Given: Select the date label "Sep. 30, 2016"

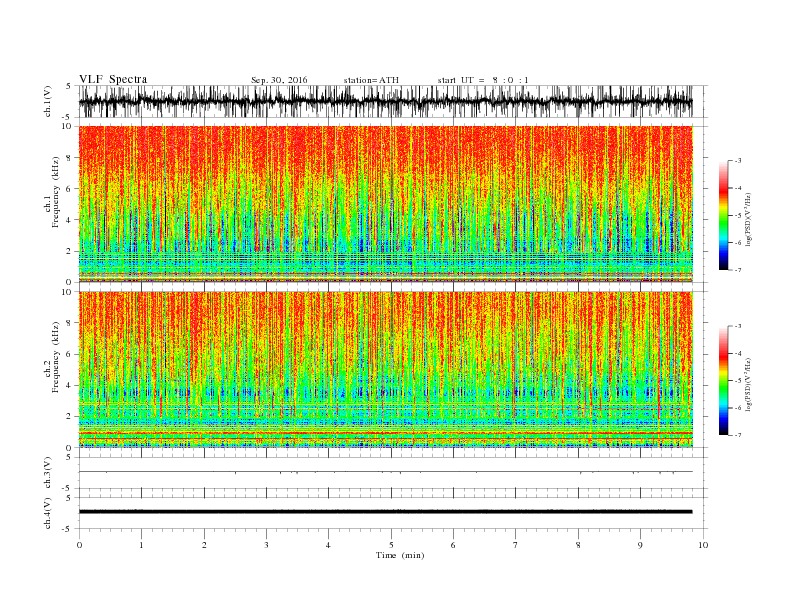Looking at the screenshot, I should [279, 80].
